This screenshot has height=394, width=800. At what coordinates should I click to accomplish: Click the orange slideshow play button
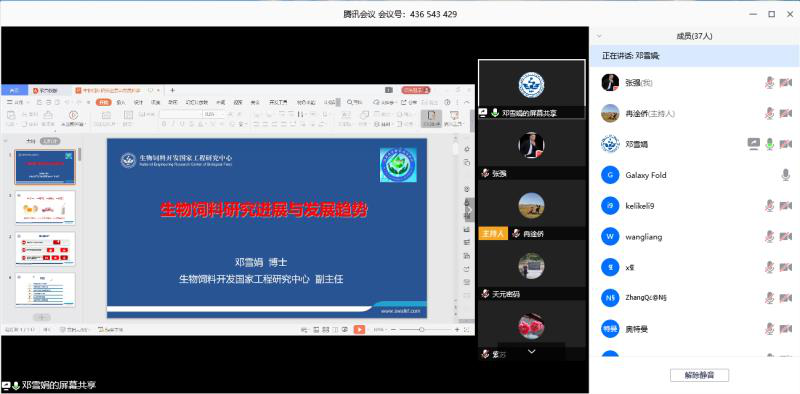pos(360,330)
